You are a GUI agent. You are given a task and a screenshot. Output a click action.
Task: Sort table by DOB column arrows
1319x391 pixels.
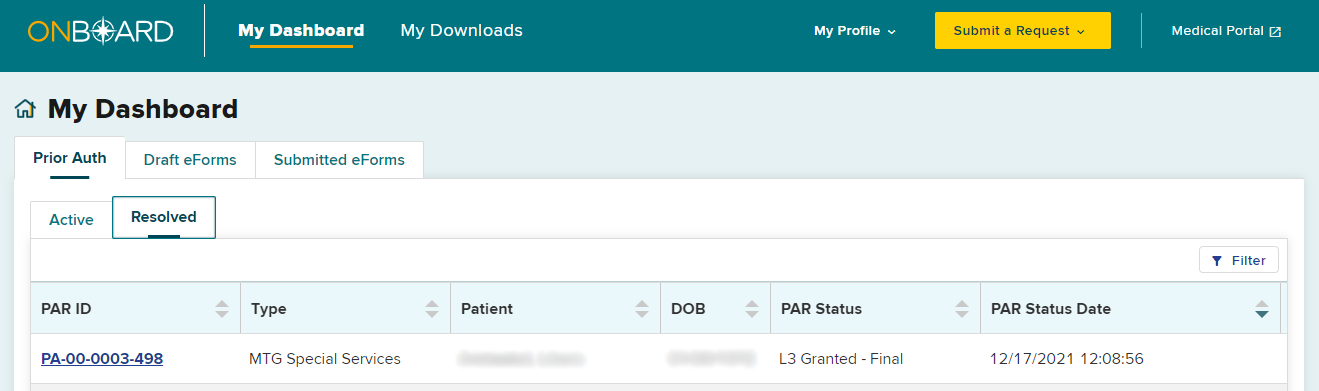pyautogui.click(x=752, y=309)
